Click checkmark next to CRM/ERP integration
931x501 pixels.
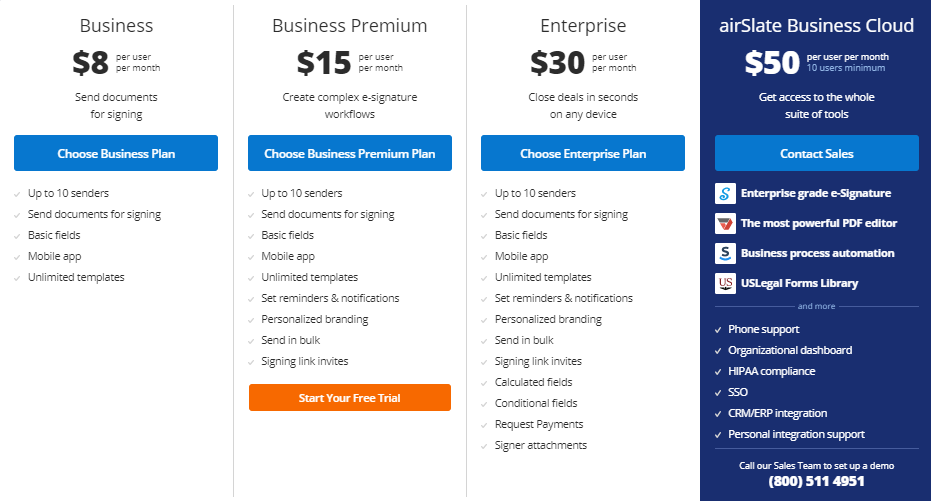click(x=718, y=414)
